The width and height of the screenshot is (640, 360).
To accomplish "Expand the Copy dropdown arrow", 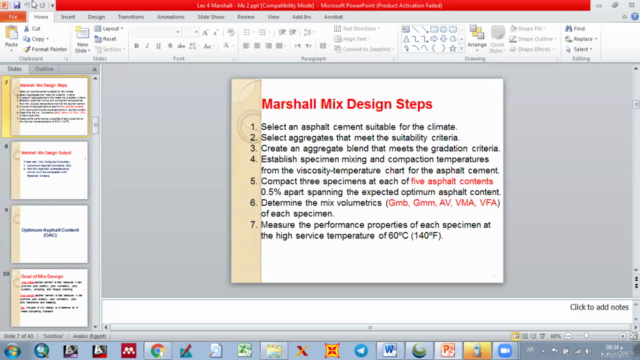I will click(x=48, y=39).
